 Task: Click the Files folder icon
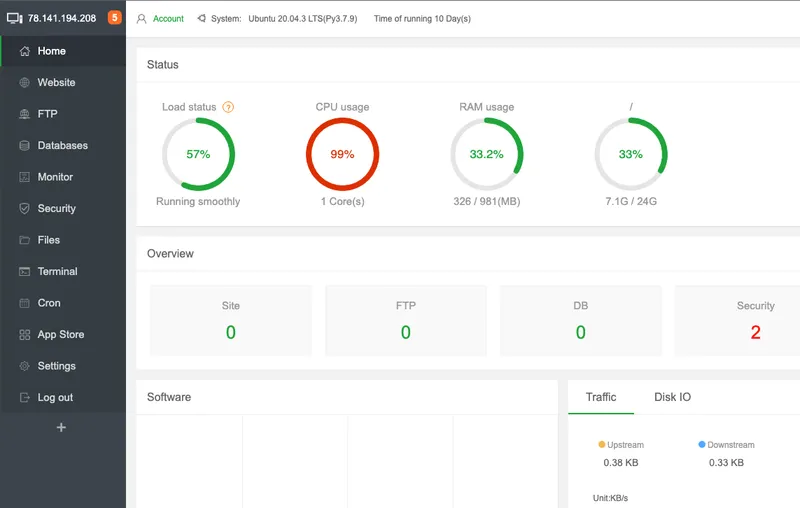tap(25, 240)
